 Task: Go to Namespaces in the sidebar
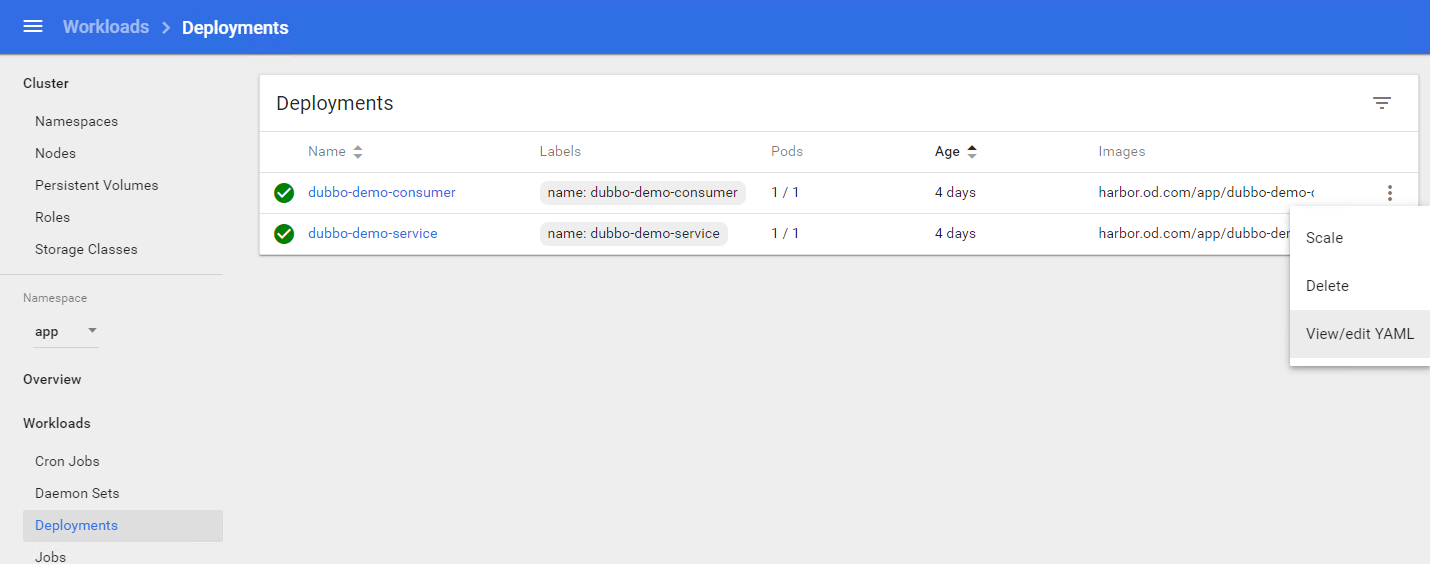tap(76, 121)
